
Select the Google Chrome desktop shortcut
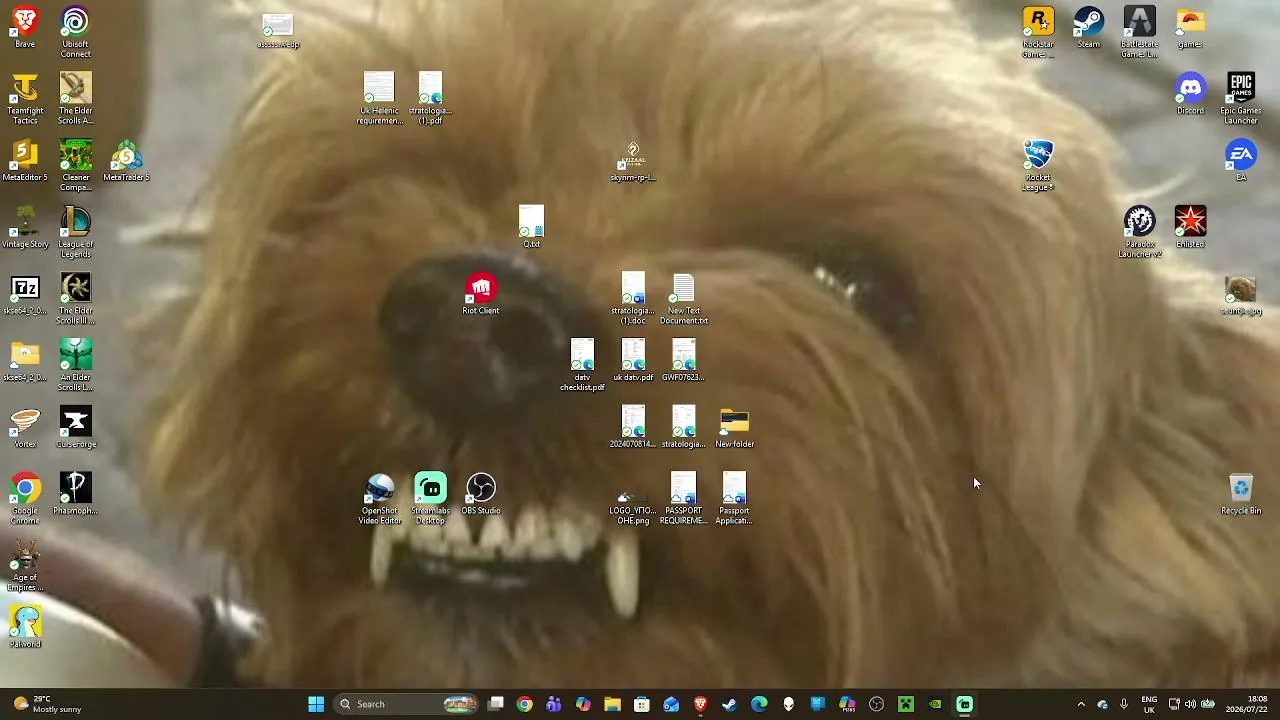tap(25, 499)
